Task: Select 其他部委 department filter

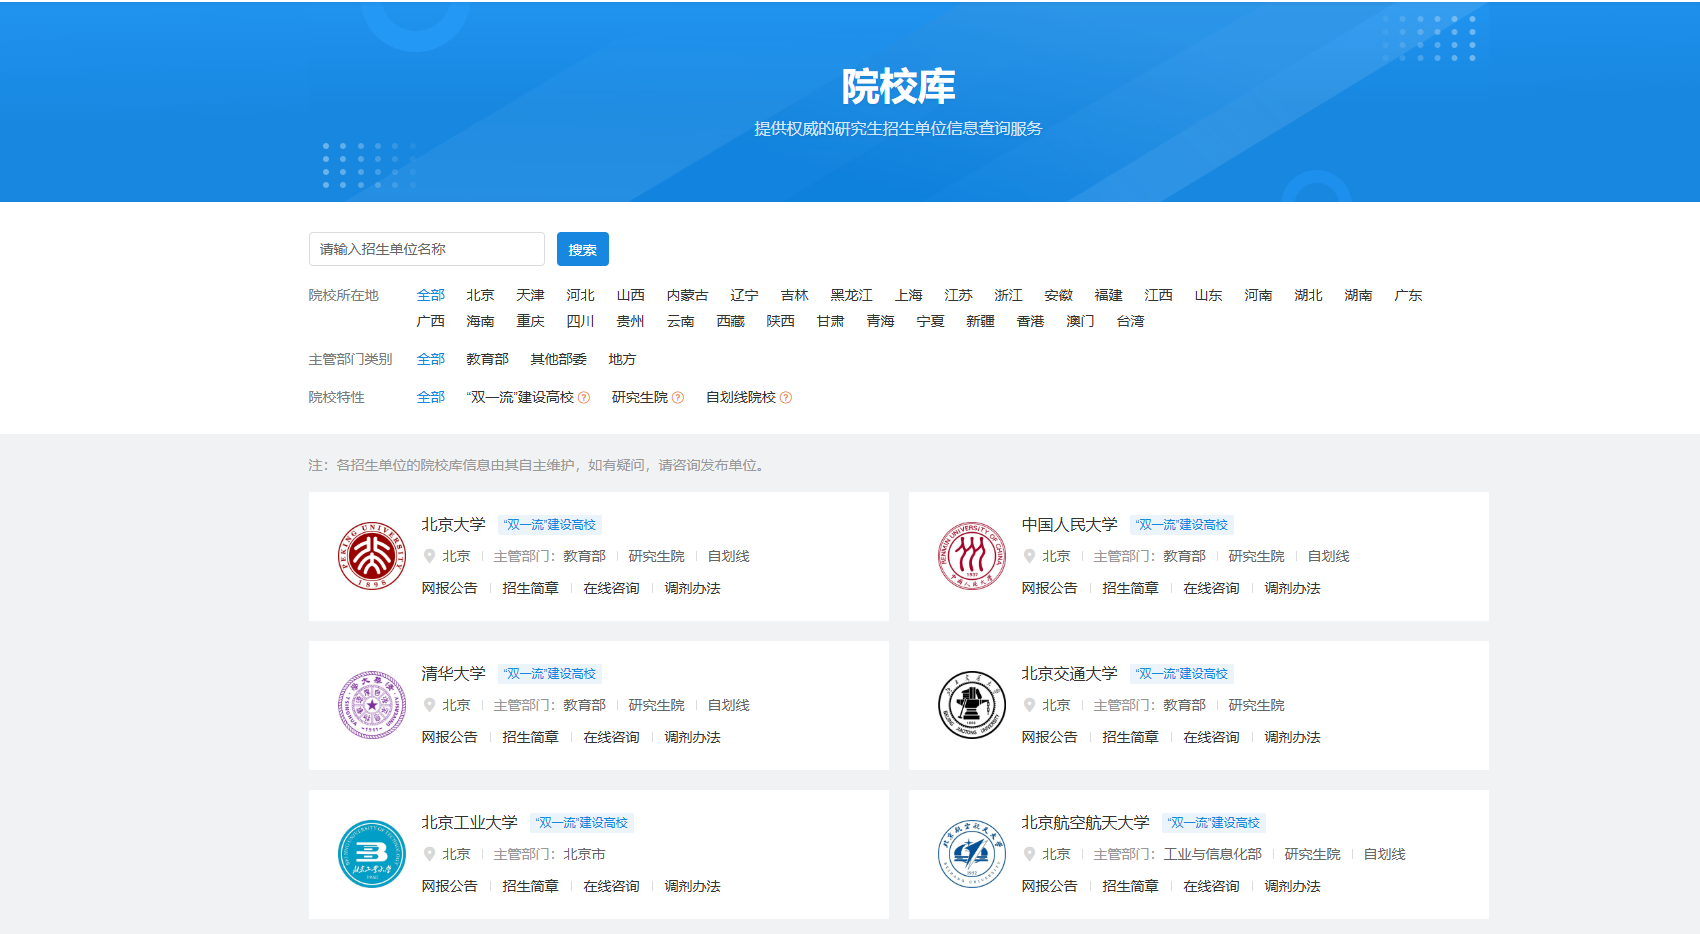Action: click(x=558, y=359)
